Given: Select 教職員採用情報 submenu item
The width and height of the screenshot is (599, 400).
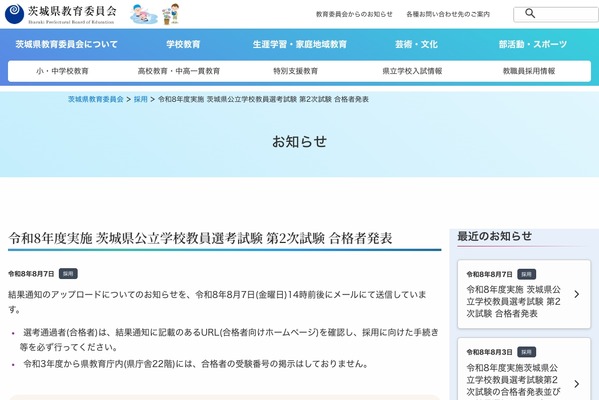Looking at the screenshot, I should click(529, 71).
